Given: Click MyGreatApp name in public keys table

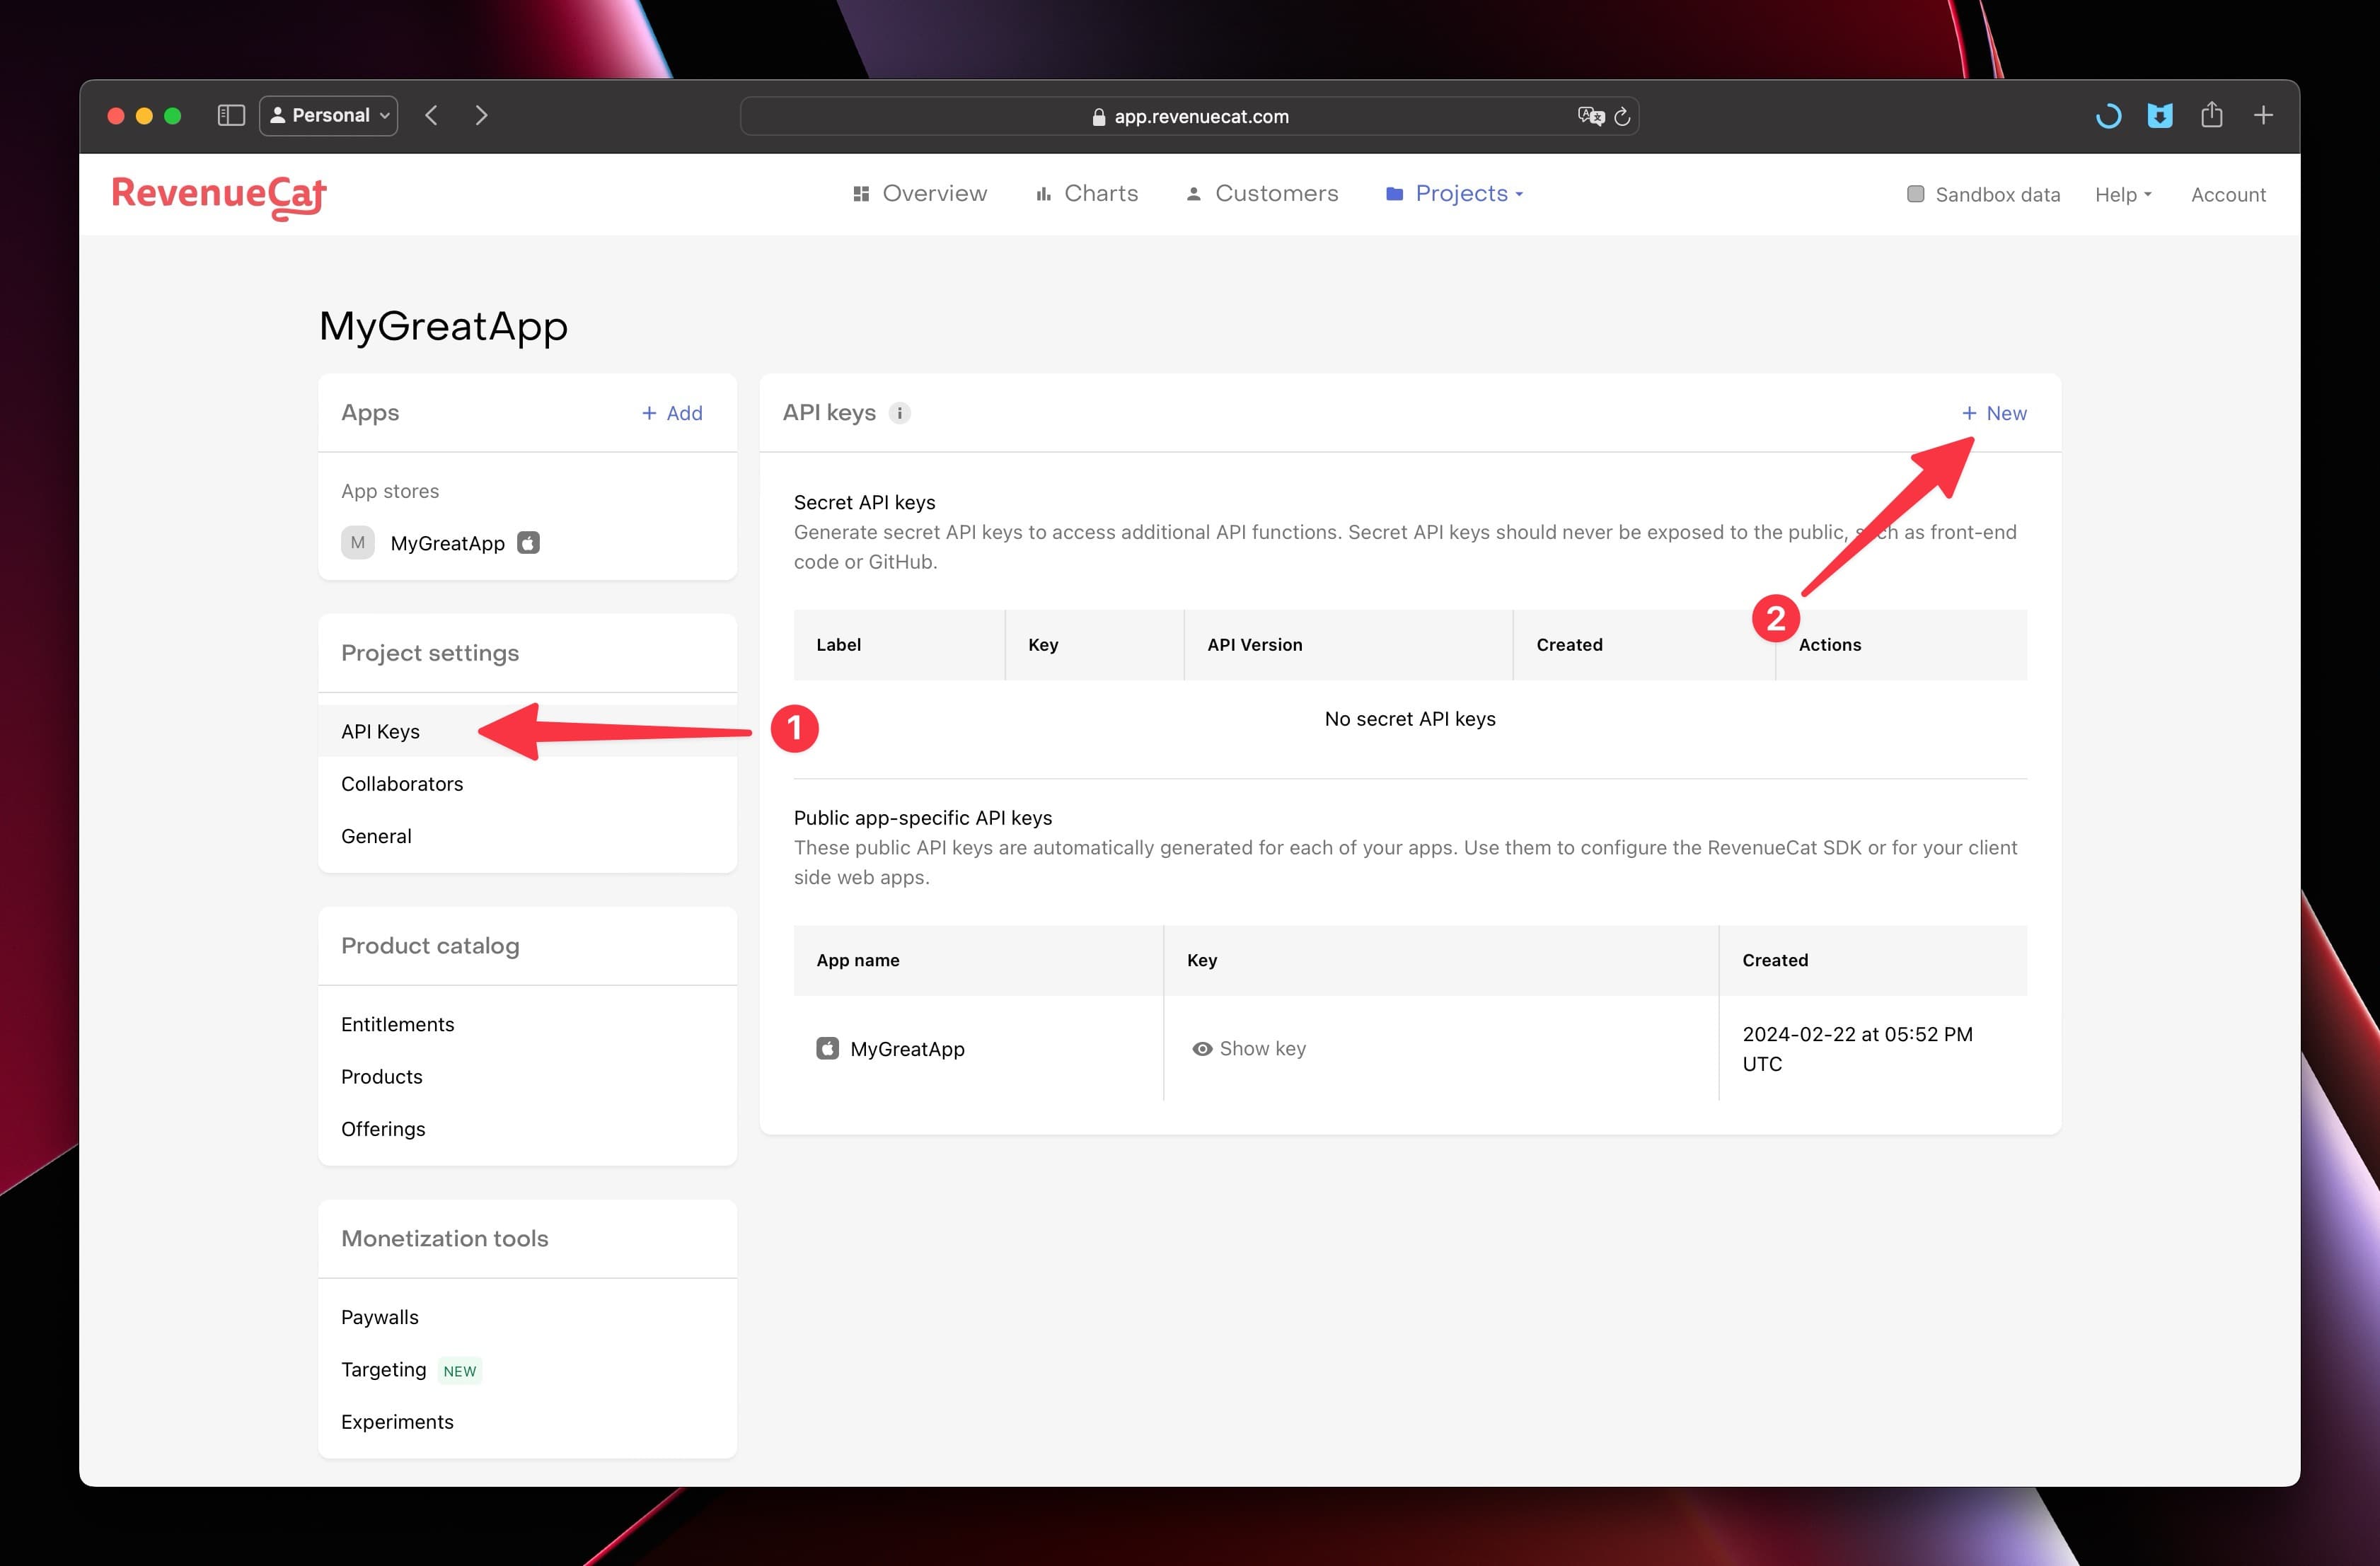Looking at the screenshot, I should pyautogui.click(x=907, y=1049).
